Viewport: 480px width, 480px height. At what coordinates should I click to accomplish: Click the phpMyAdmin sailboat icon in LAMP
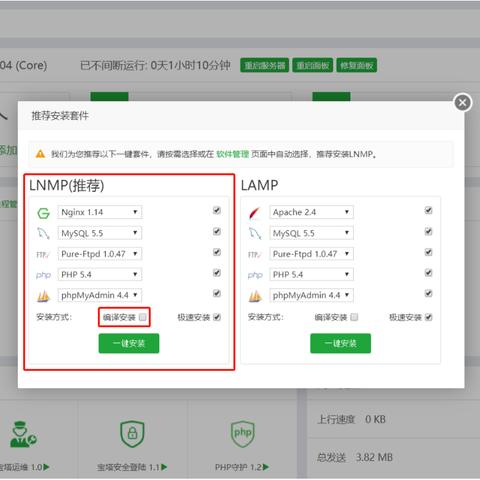click(255, 296)
